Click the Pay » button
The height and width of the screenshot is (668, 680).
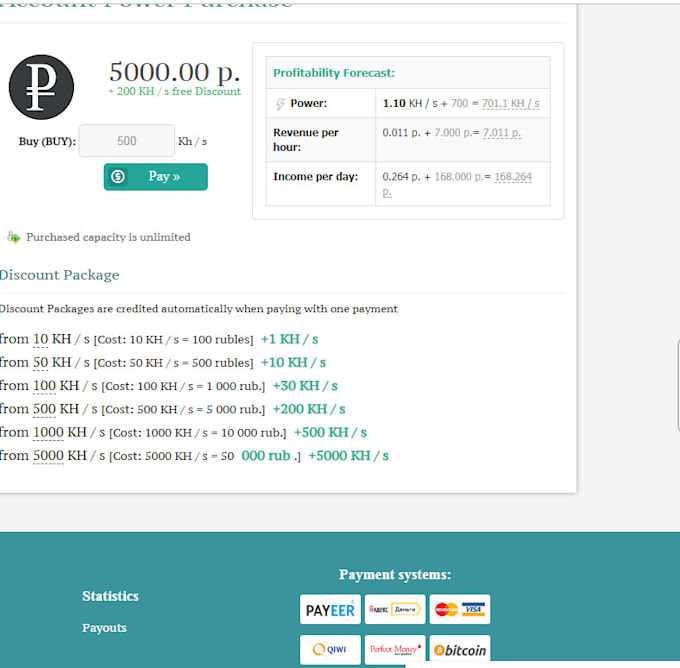click(156, 177)
